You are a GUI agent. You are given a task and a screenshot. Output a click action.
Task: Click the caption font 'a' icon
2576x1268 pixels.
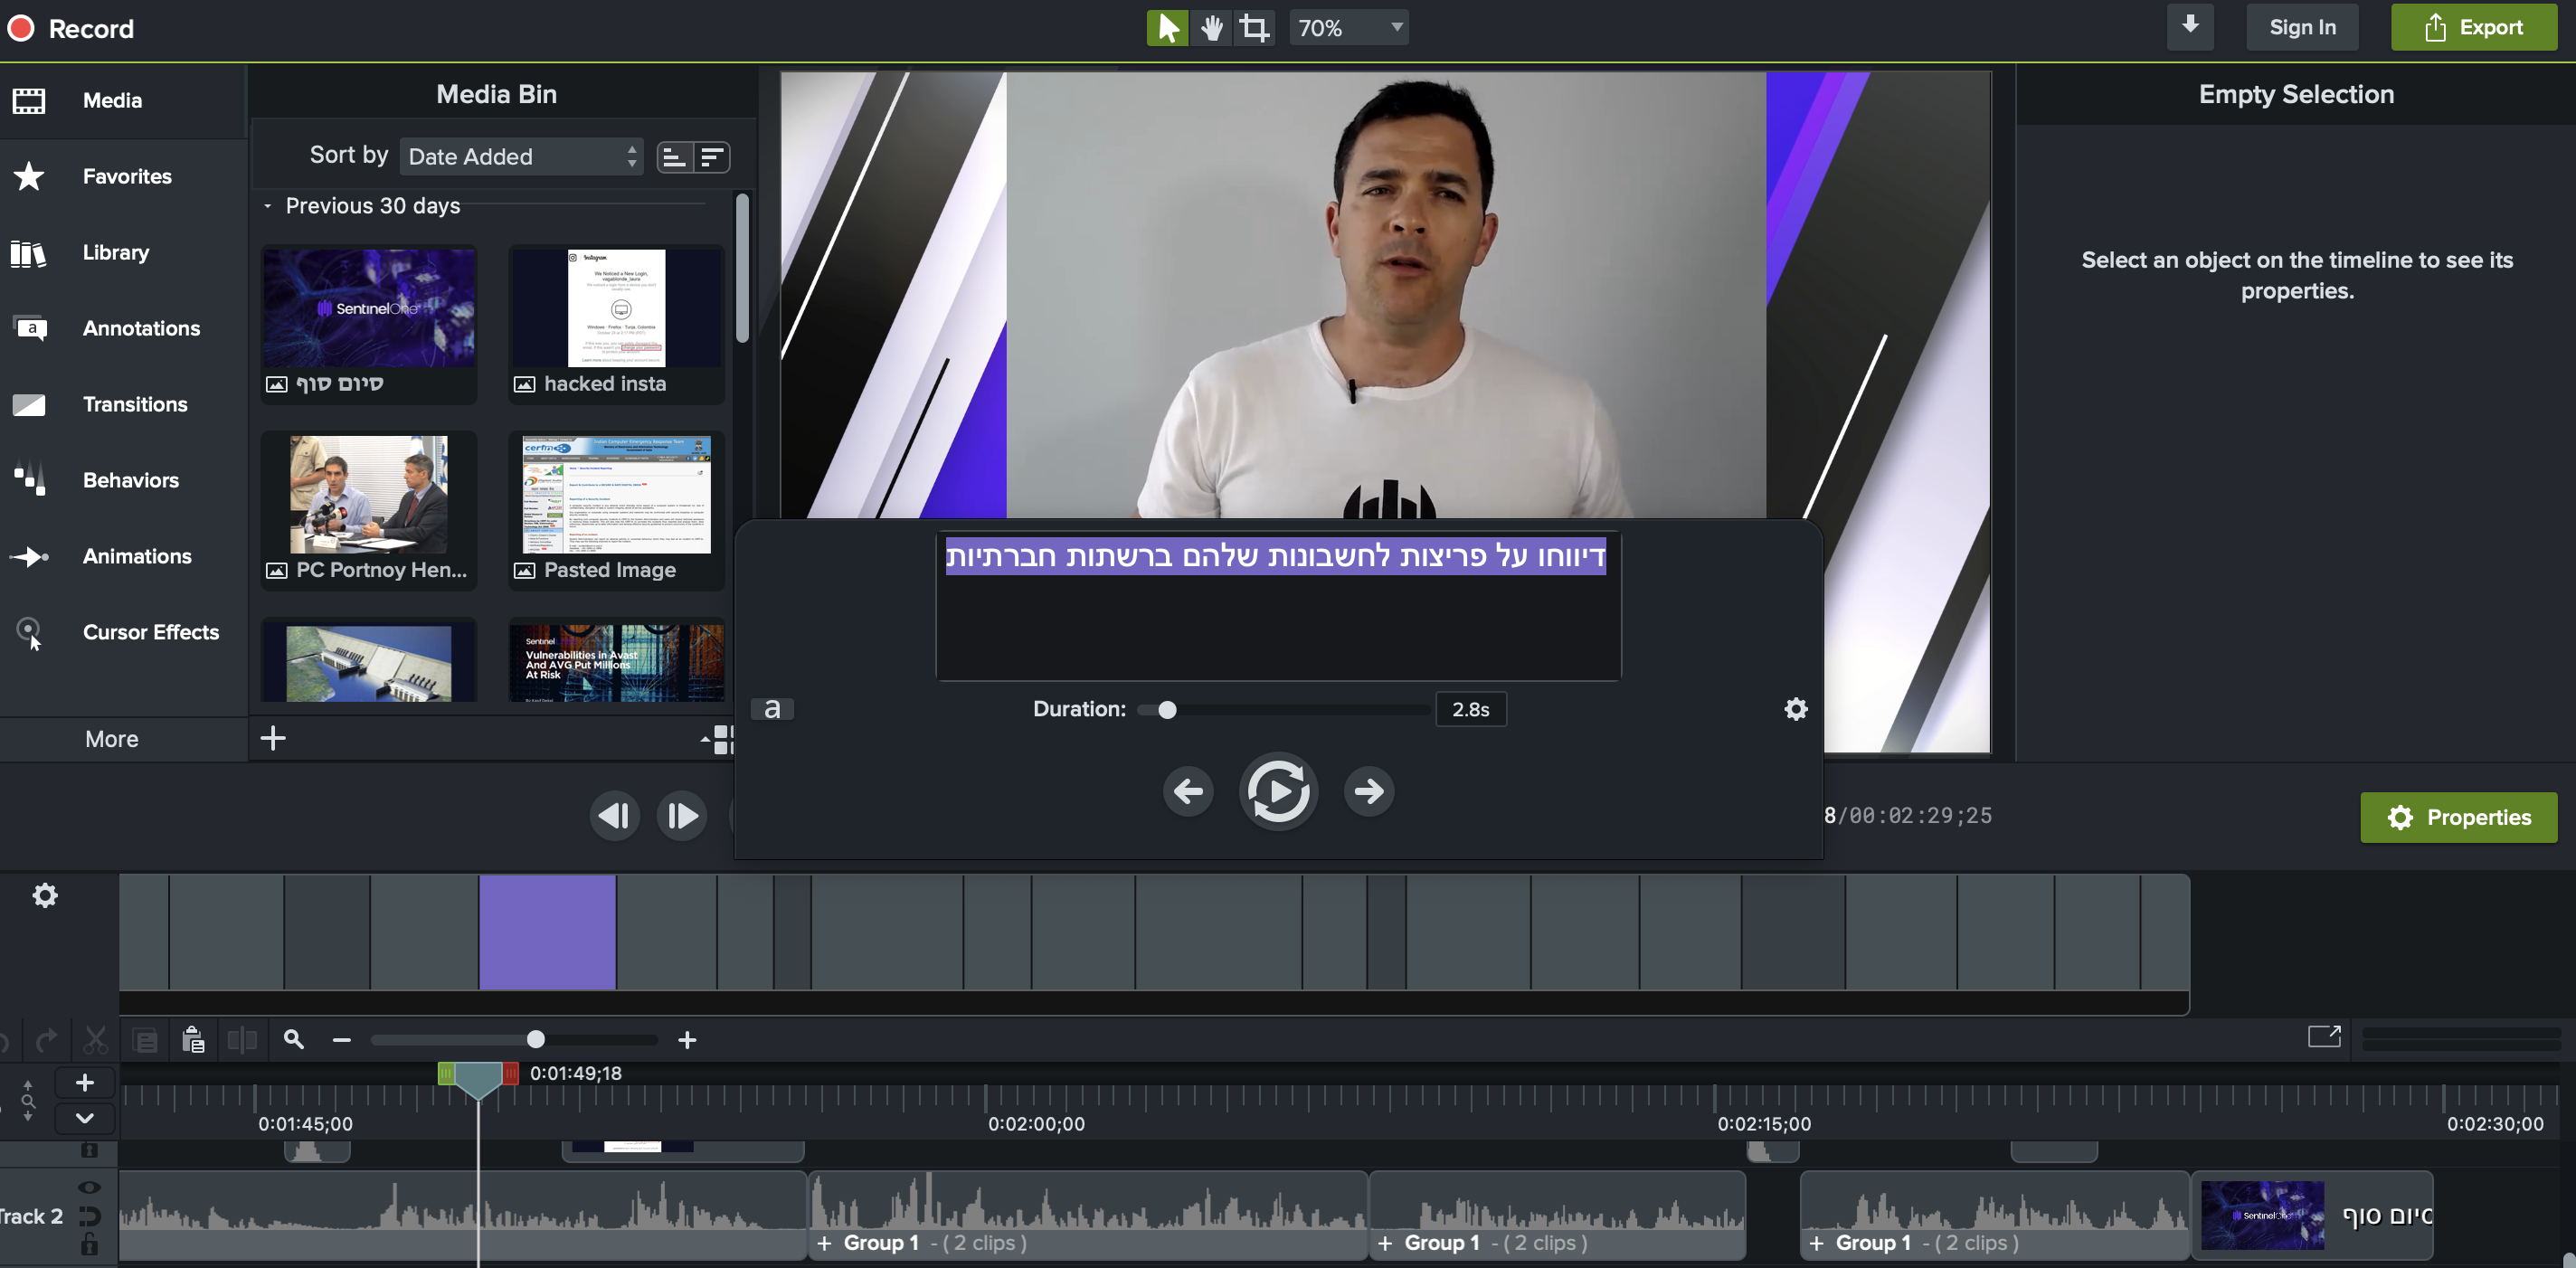tap(771, 709)
